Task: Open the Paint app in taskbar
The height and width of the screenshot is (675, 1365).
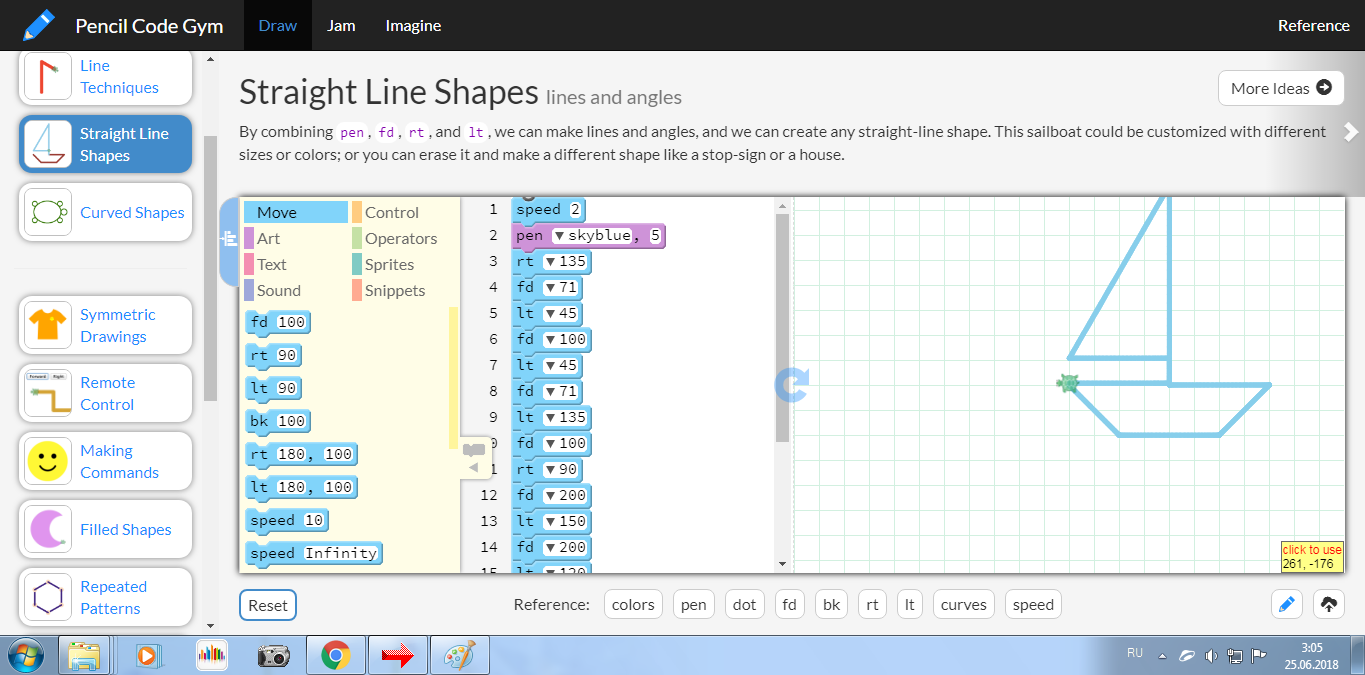Action: 459,656
